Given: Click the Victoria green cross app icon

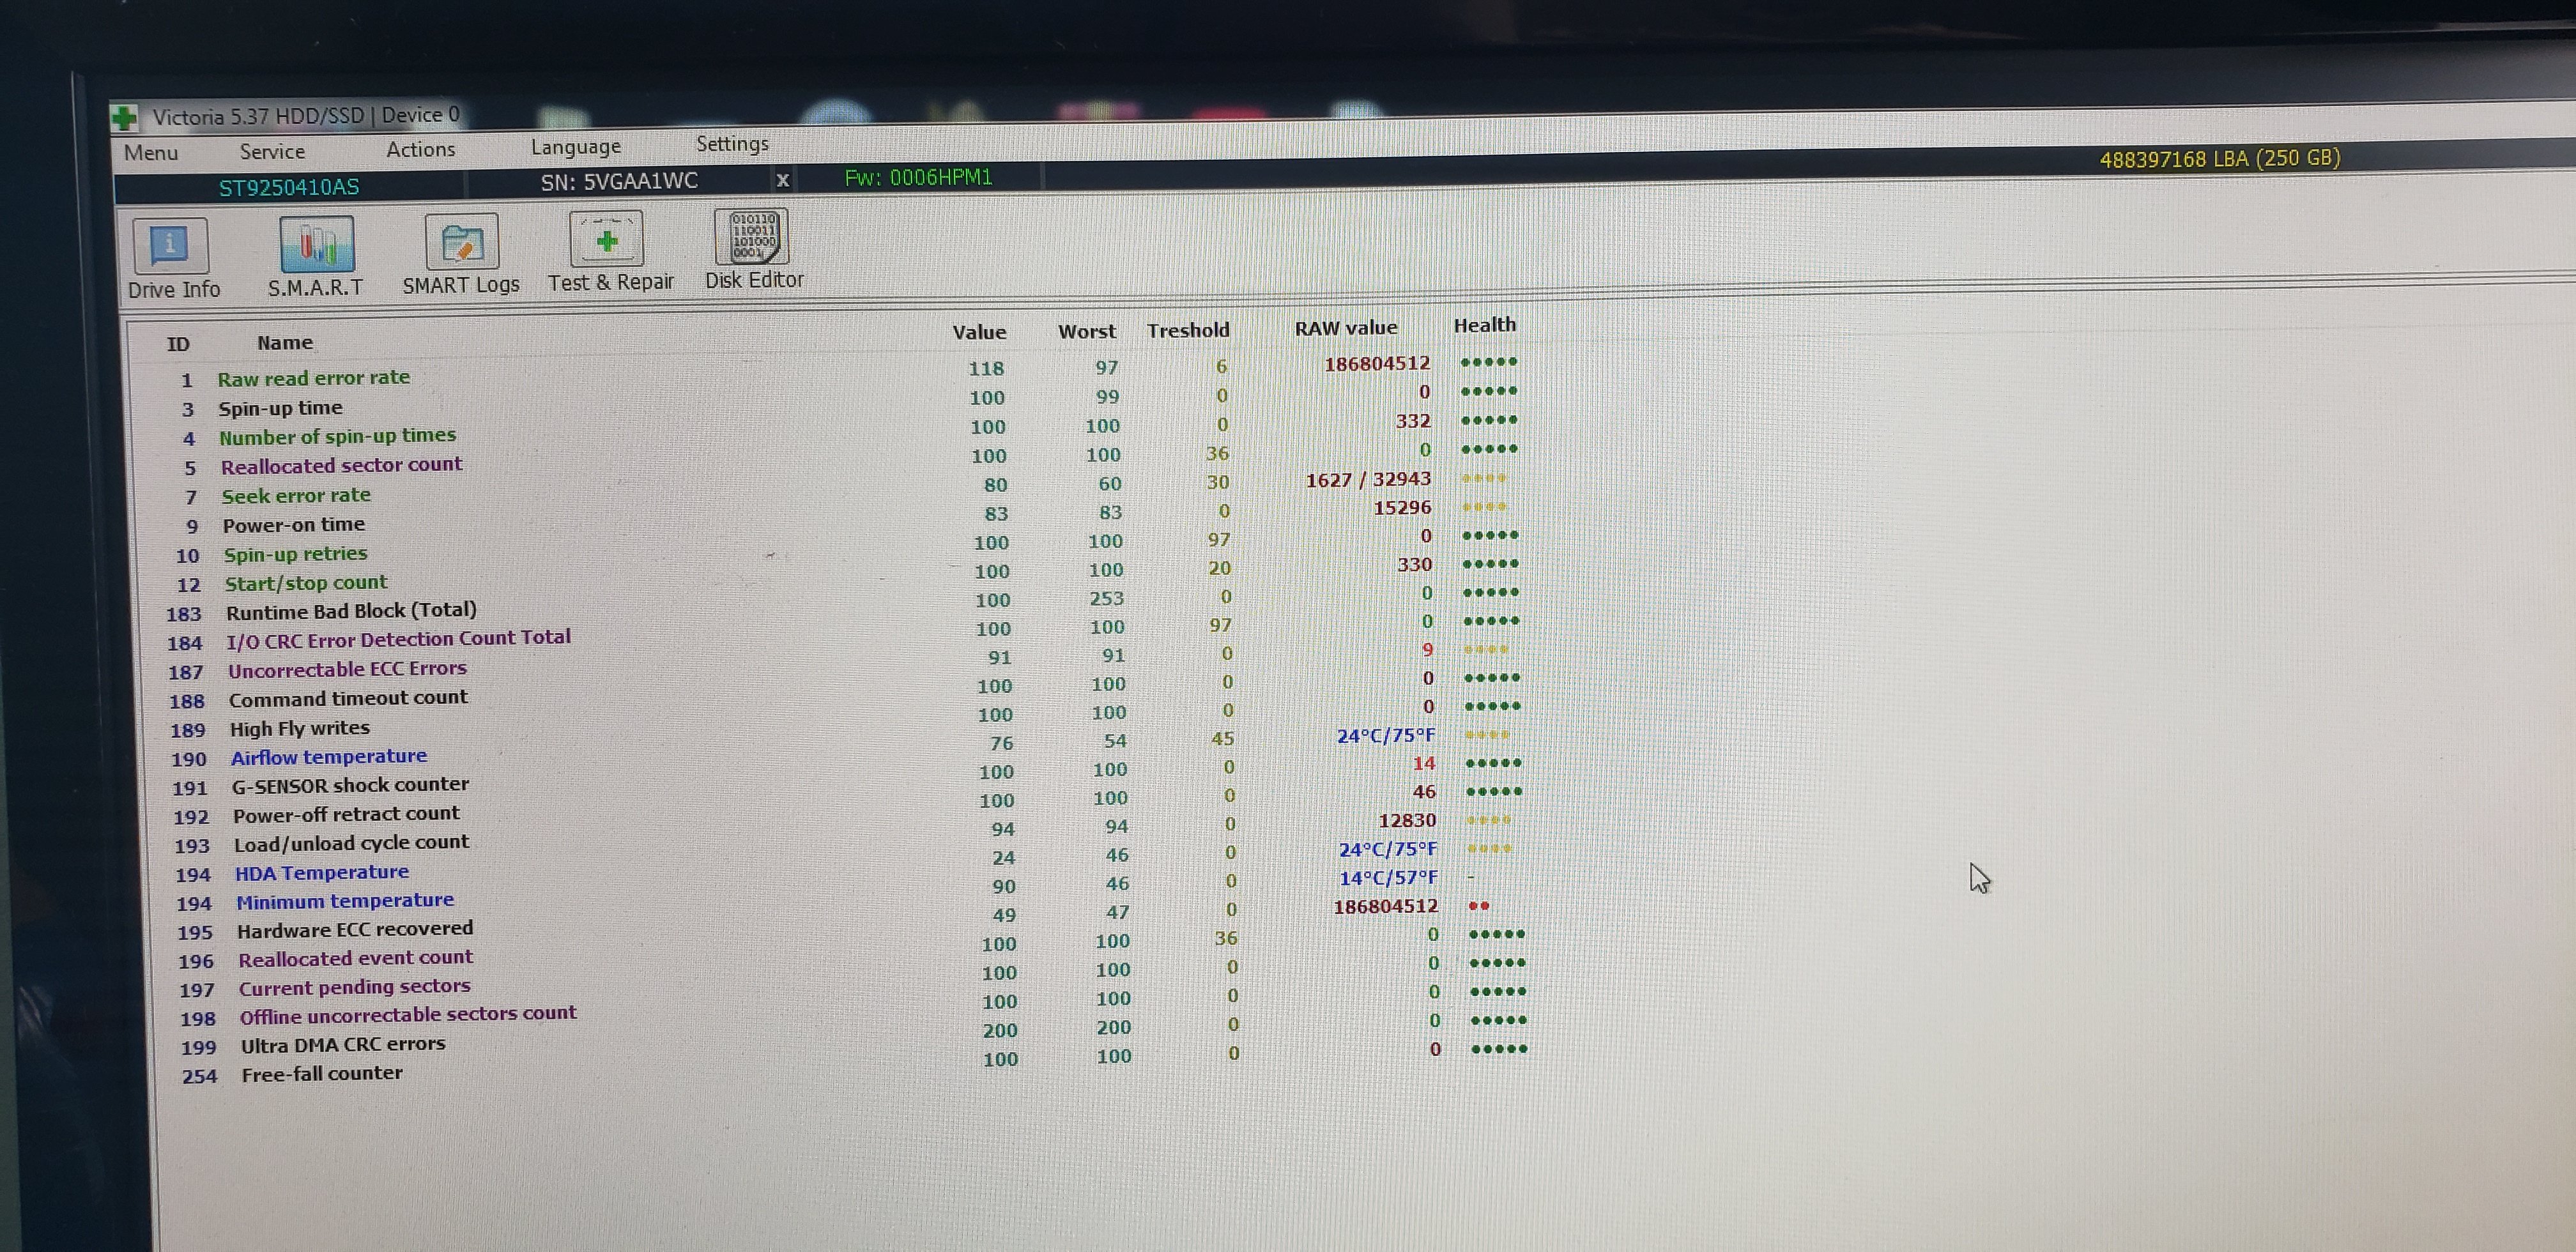Looking at the screenshot, I should tap(124, 118).
